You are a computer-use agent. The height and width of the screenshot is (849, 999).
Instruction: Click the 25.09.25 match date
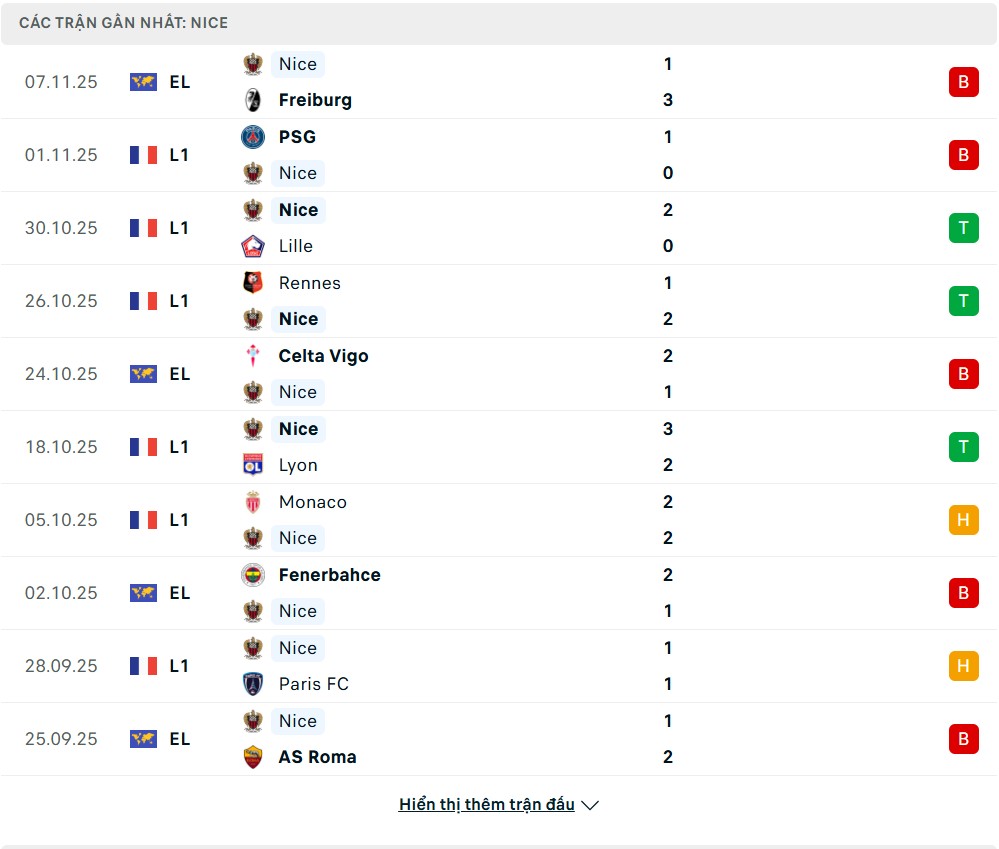pos(61,739)
